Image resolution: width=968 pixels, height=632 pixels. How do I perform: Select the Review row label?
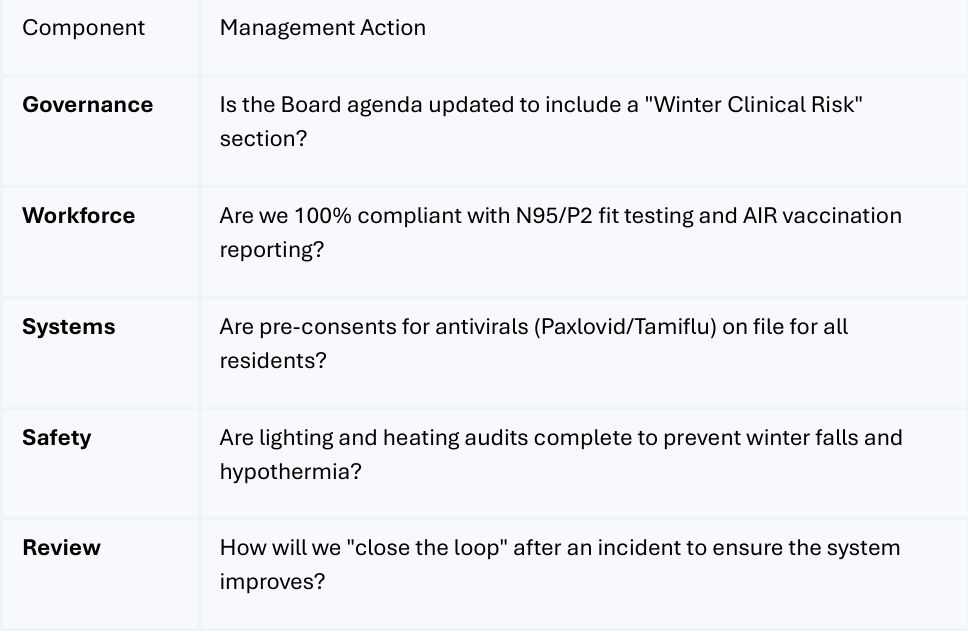[x=61, y=548]
